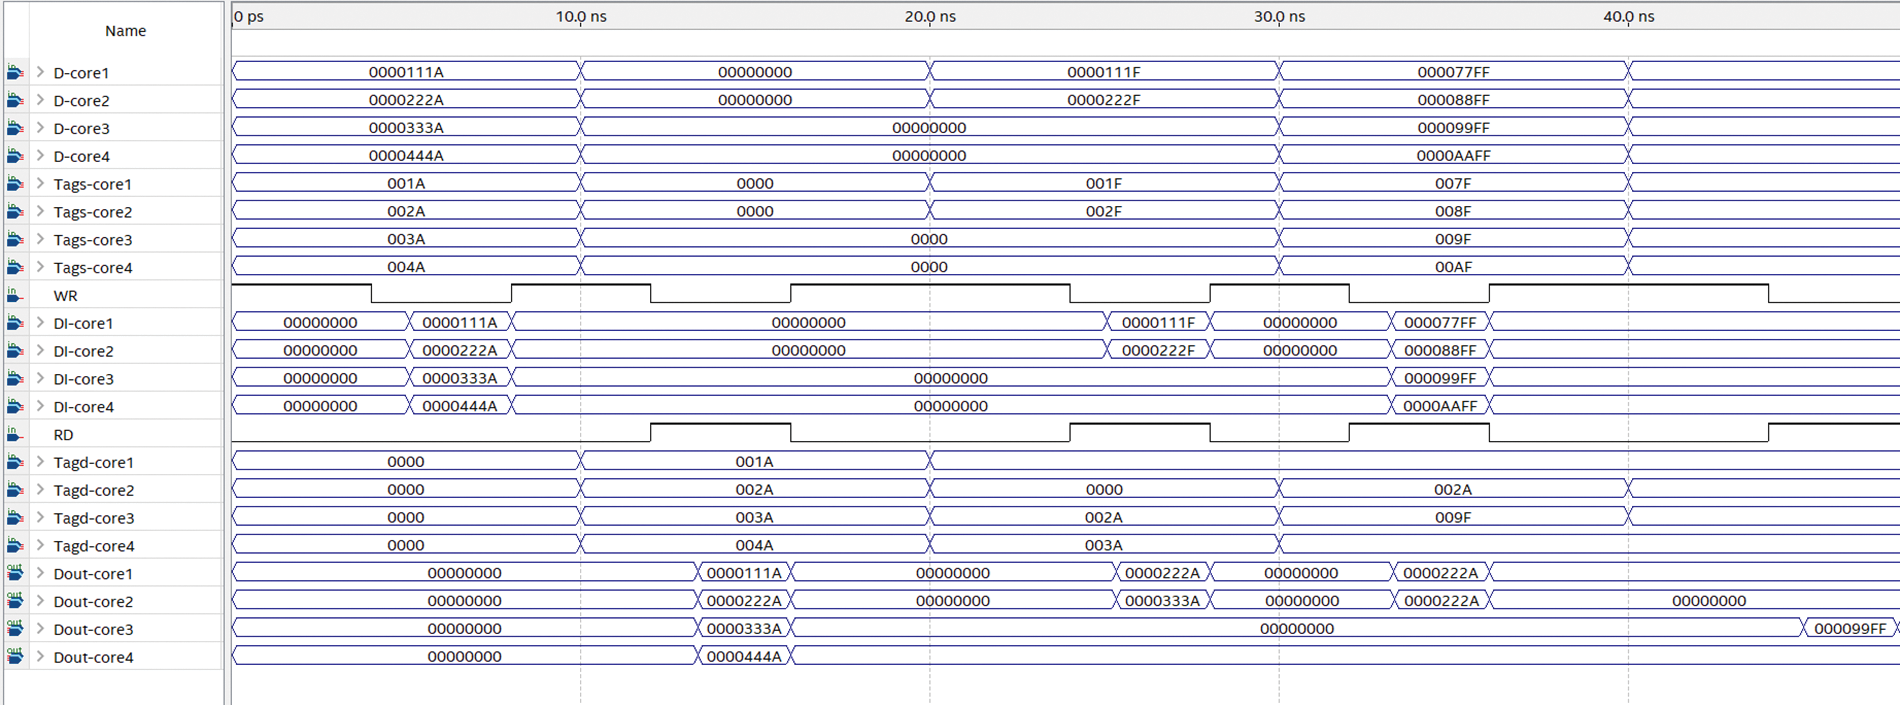
Task: Expand the Tags-core1 bus bits
Action: (x=40, y=184)
